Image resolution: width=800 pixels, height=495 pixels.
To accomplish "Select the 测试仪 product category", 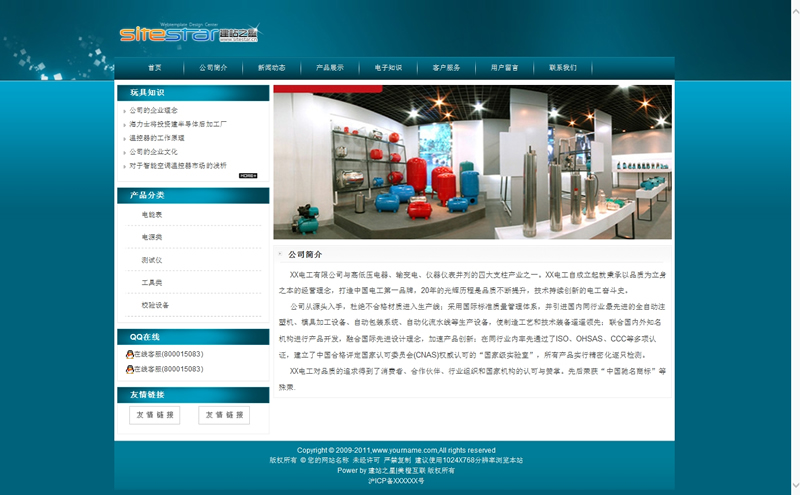I will (152, 260).
